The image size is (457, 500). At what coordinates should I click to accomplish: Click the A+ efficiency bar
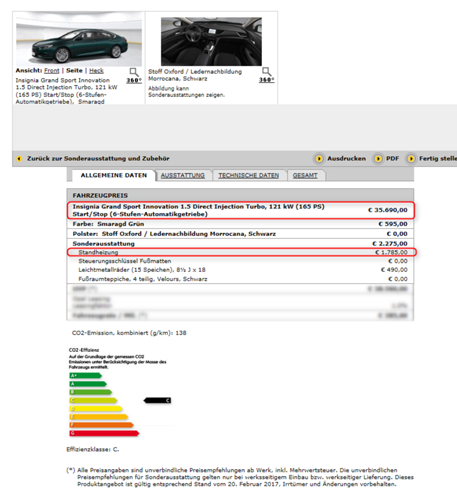(86, 376)
